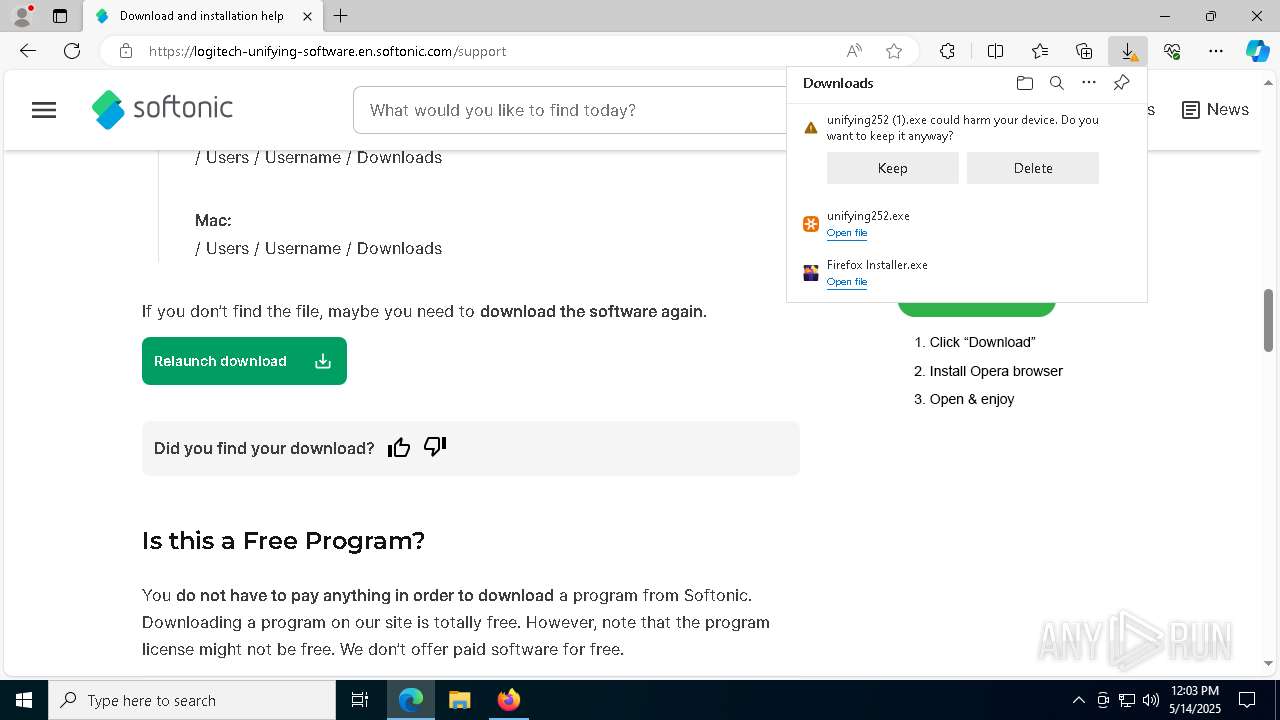Open Windows Start menu
1280x720 pixels.
(24, 700)
